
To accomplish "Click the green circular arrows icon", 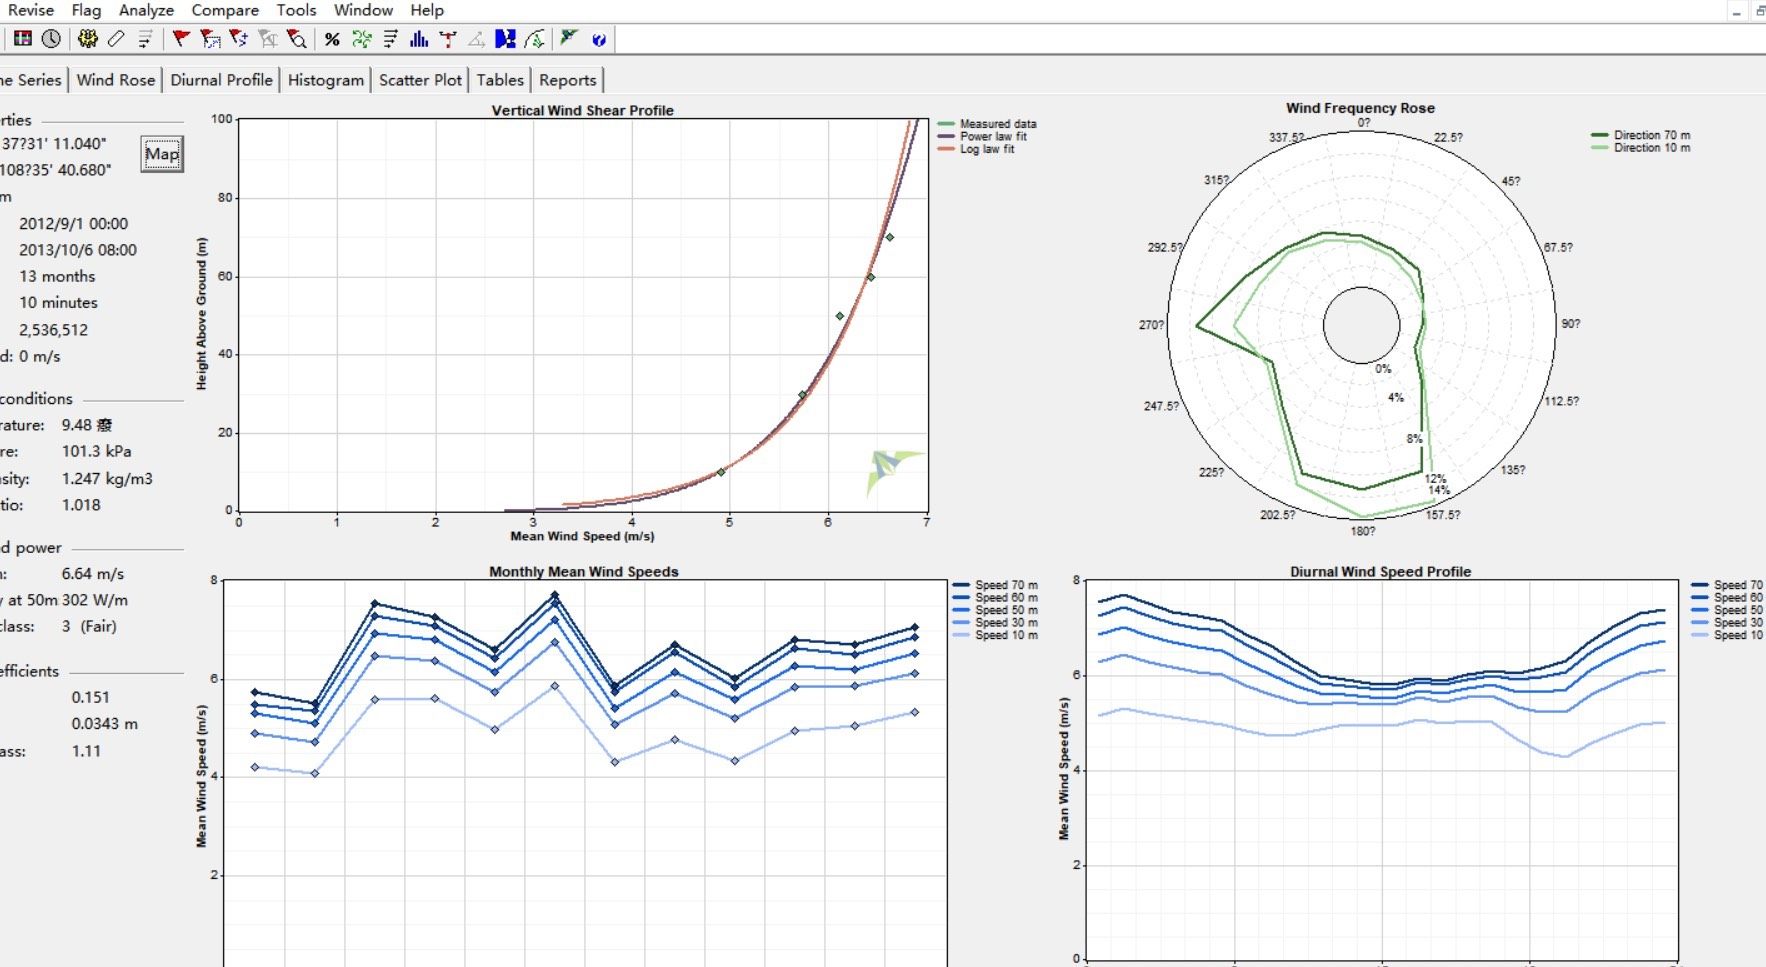I will pos(362,39).
